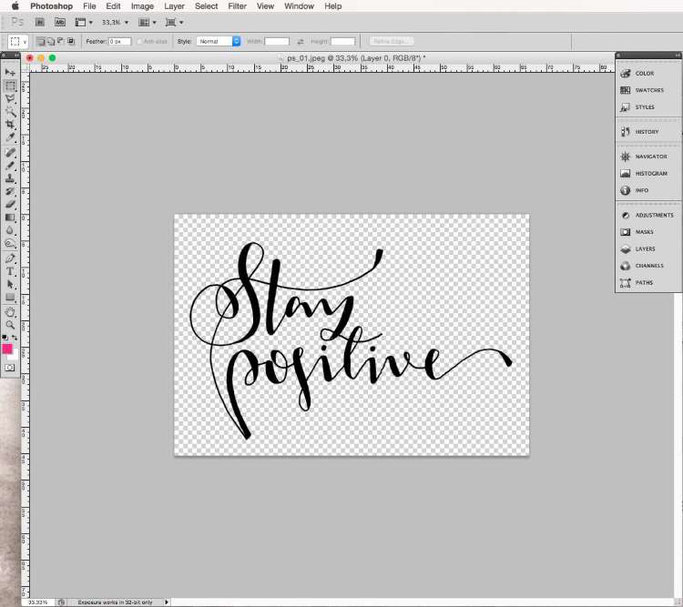Open the Image menu
Screen dimensions: 683x607
tap(142, 6)
